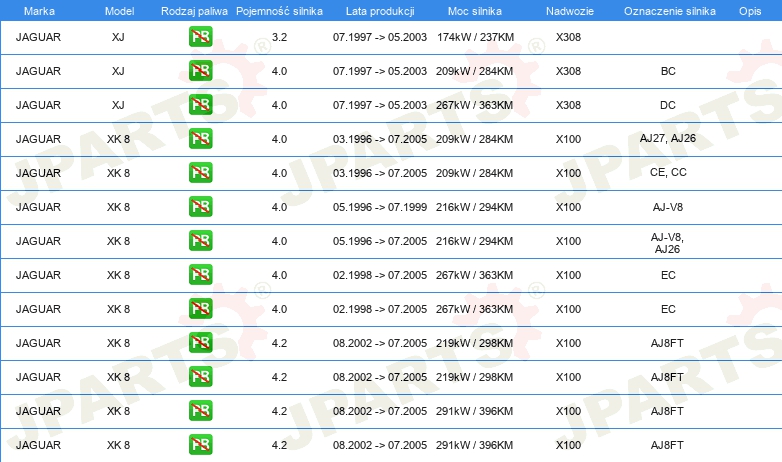Click the Lata produkcji column header
This screenshot has height=462, width=782.
[380, 11]
